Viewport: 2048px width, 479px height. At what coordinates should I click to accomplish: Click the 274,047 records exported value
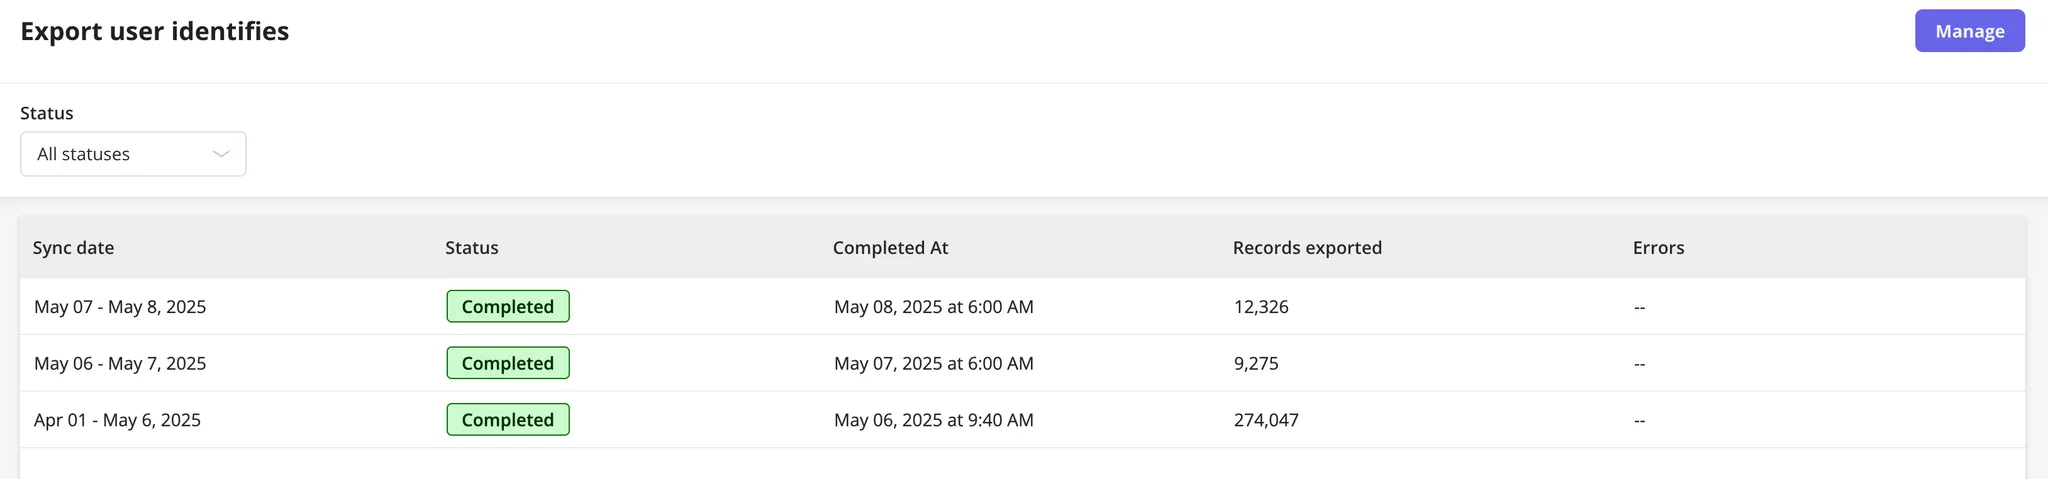(1266, 421)
